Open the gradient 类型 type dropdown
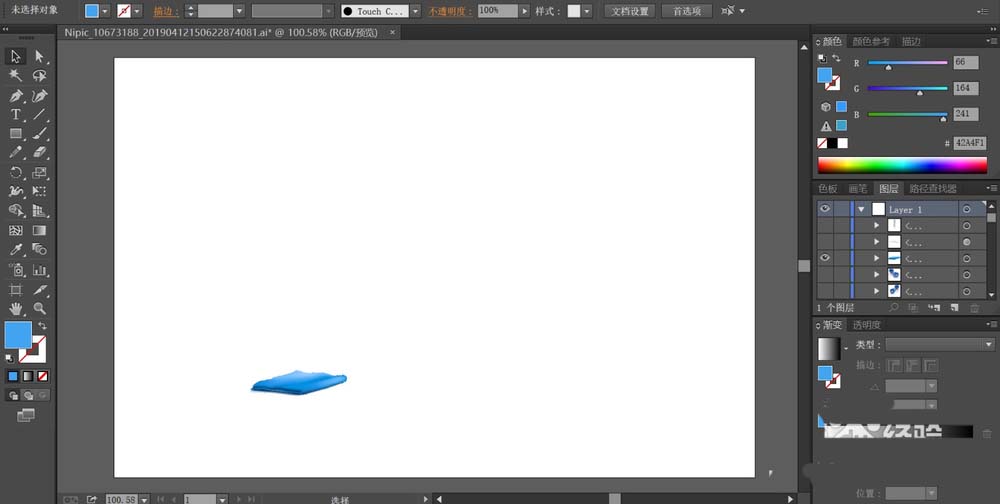 point(989,345)
